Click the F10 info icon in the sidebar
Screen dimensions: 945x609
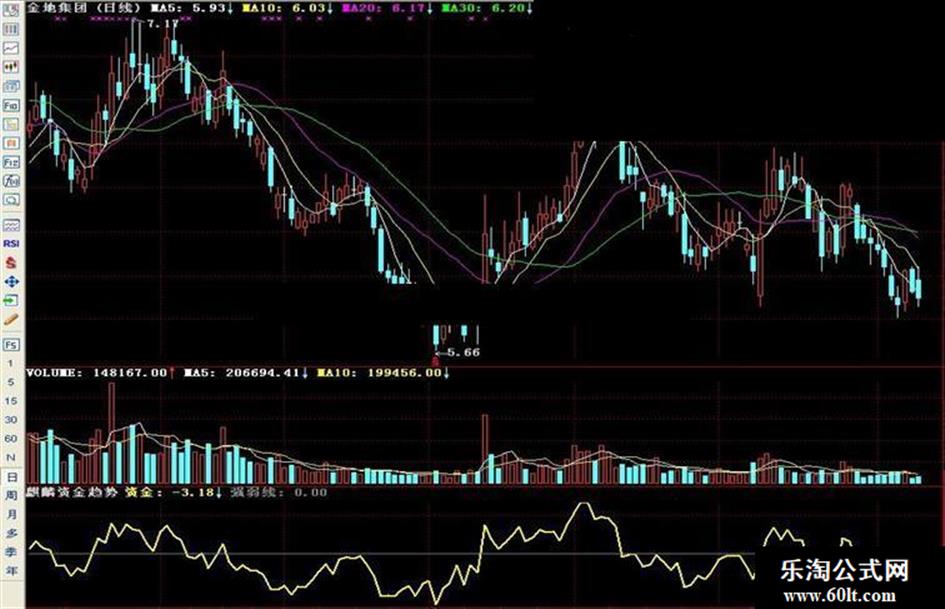pyautogui.click(x=10, y=106)
